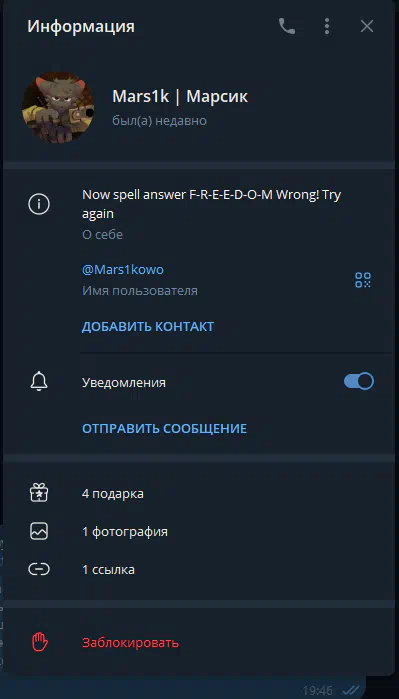Open the 1 ссылка entry

(x=199, y=570)
